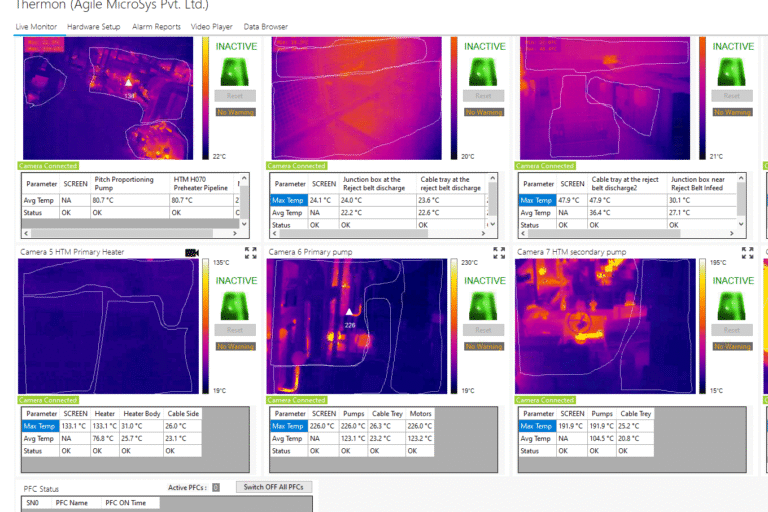The height and width of the screenshot is (512, 768).
Task: Click HTM H070 Preheater Pipeline column header
Action: (x=201, y=184)
